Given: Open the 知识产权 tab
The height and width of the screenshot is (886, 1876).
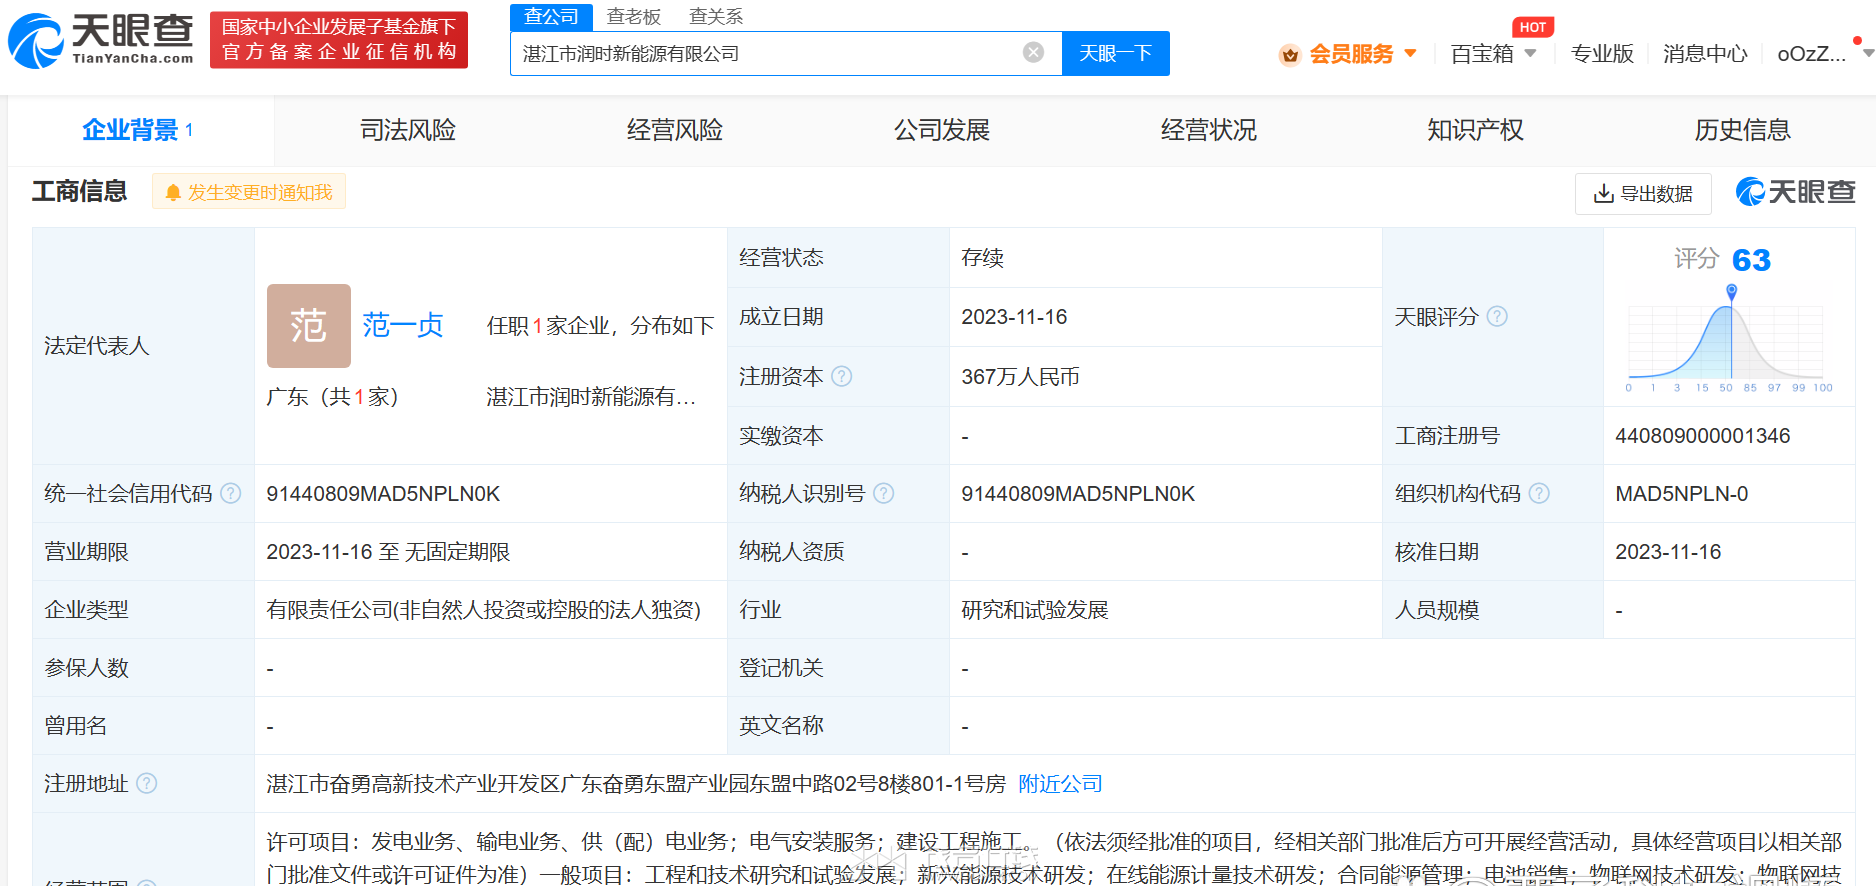Looking at the screenshot, I should tap(1476, 130).
